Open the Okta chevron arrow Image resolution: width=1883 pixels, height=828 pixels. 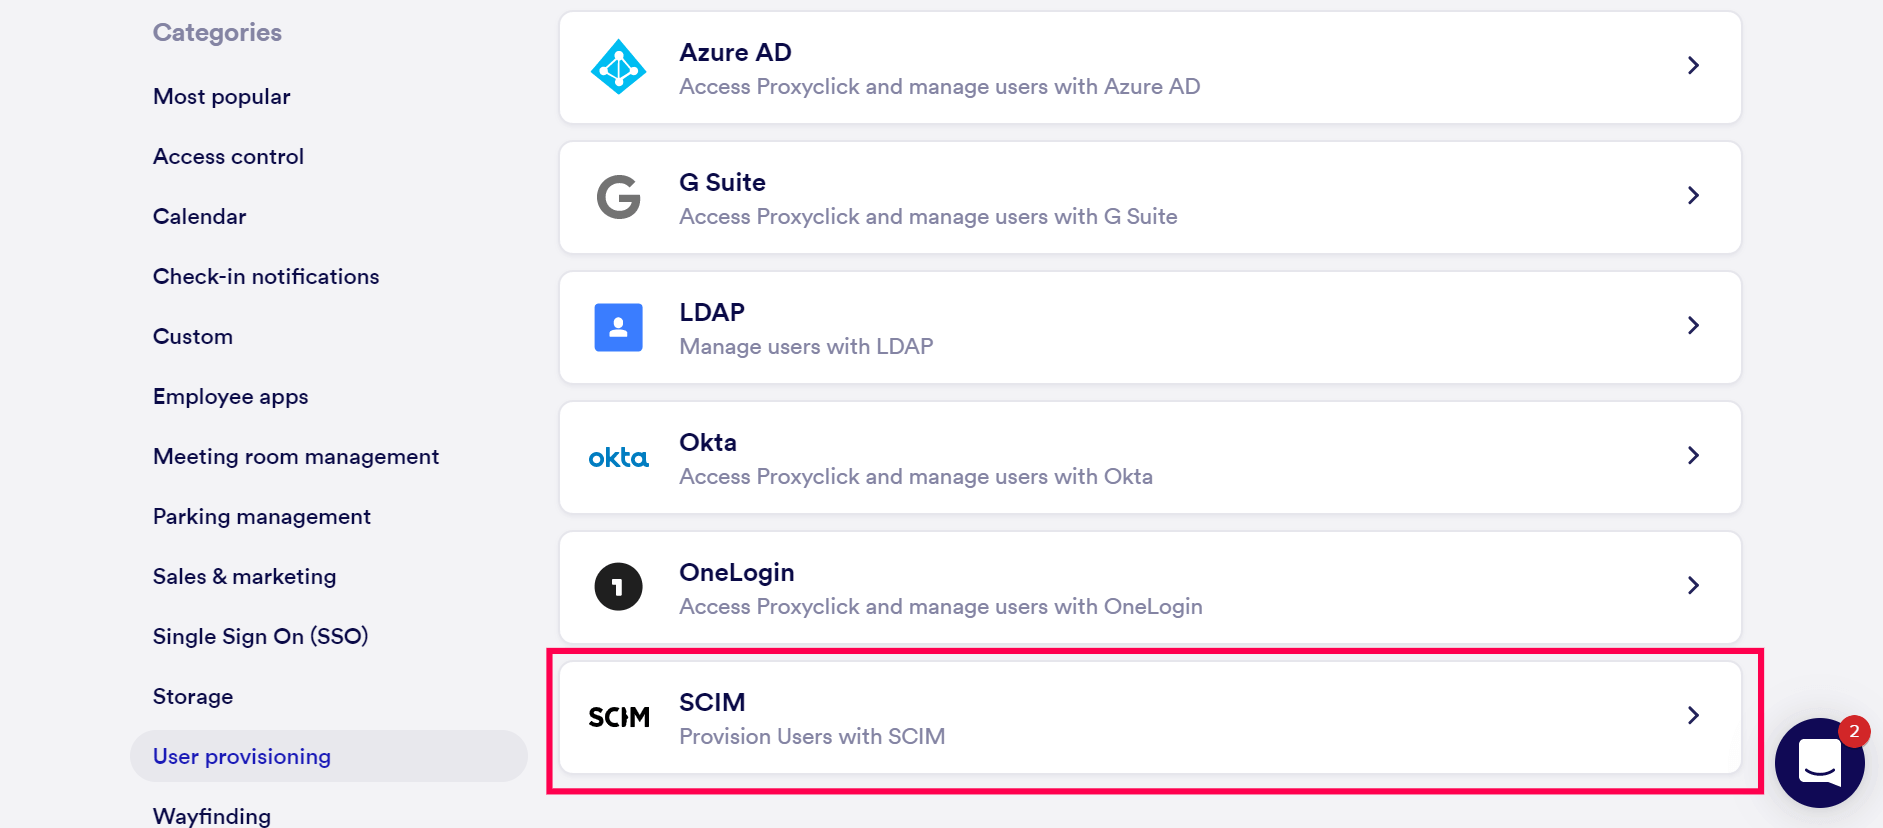click(x=1693, y=455)
